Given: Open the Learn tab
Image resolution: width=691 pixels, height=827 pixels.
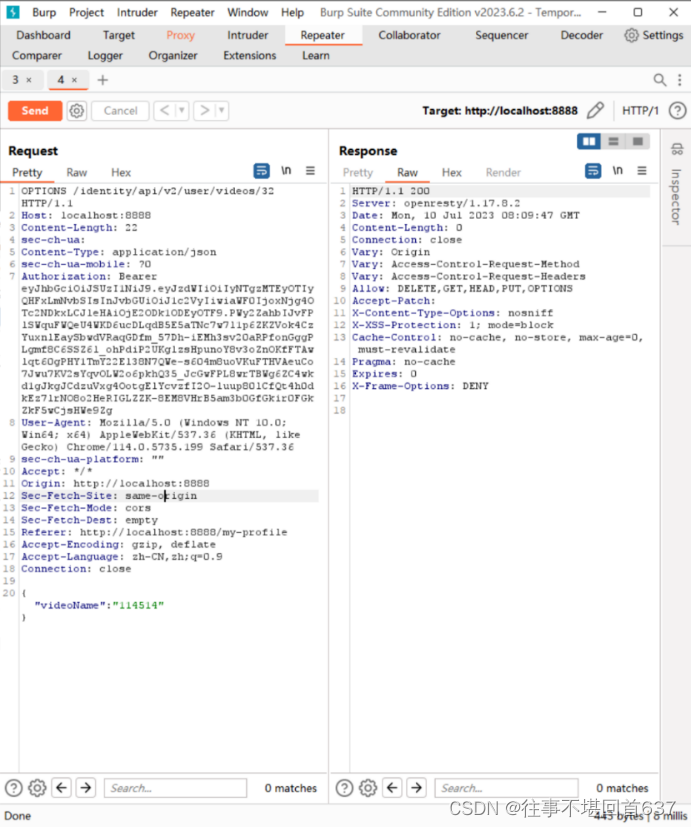Looking at the screenshot, I should point(315,55).
